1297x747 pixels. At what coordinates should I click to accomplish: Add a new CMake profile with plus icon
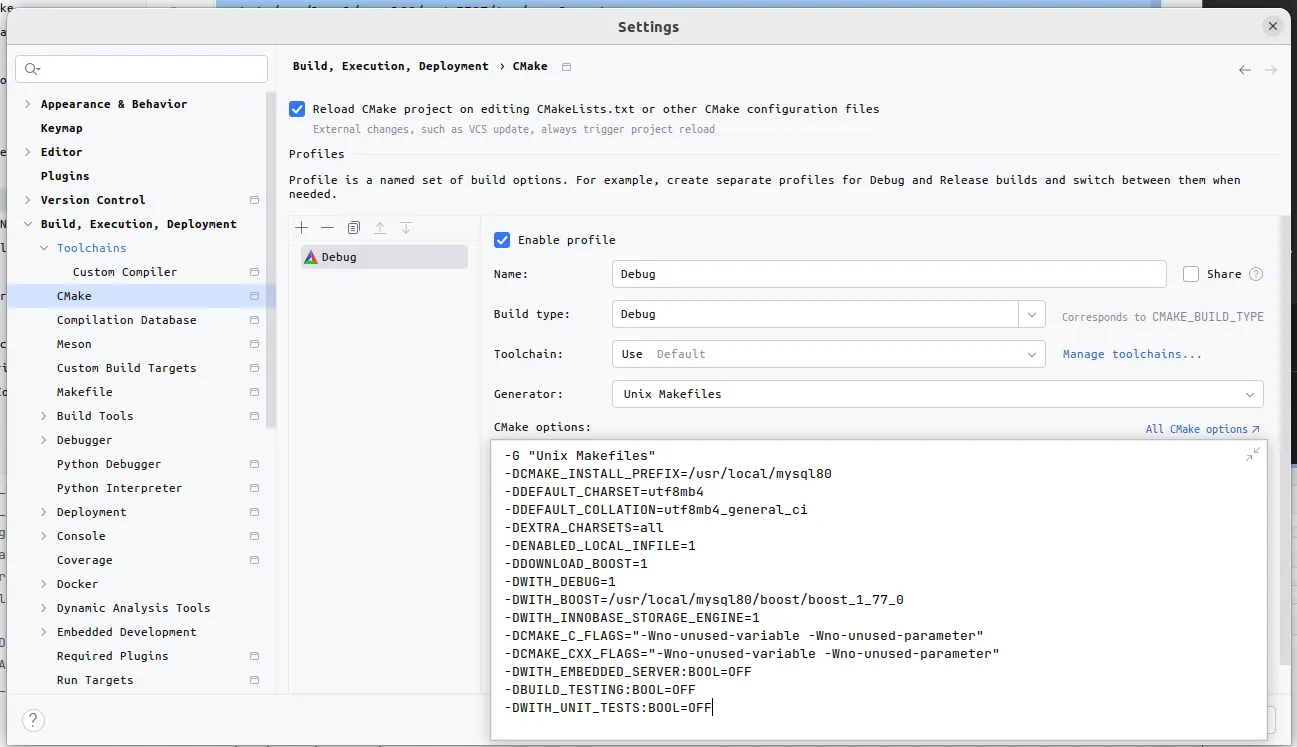(x=302, y=228)
